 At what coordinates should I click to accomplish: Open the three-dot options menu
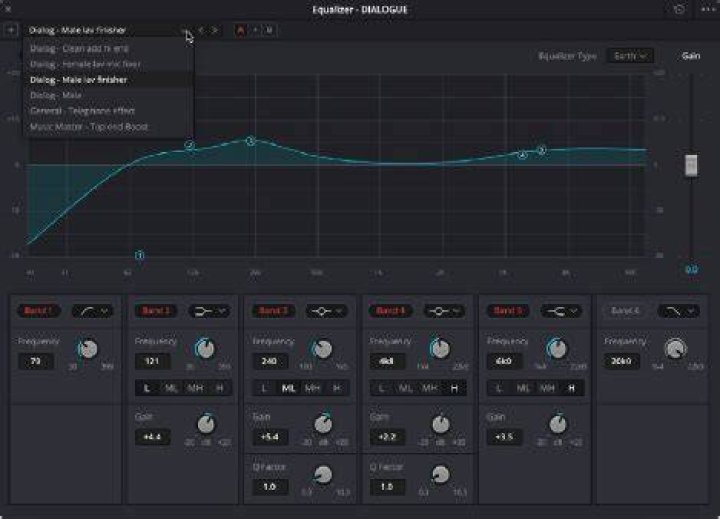[x=708, y=9]
